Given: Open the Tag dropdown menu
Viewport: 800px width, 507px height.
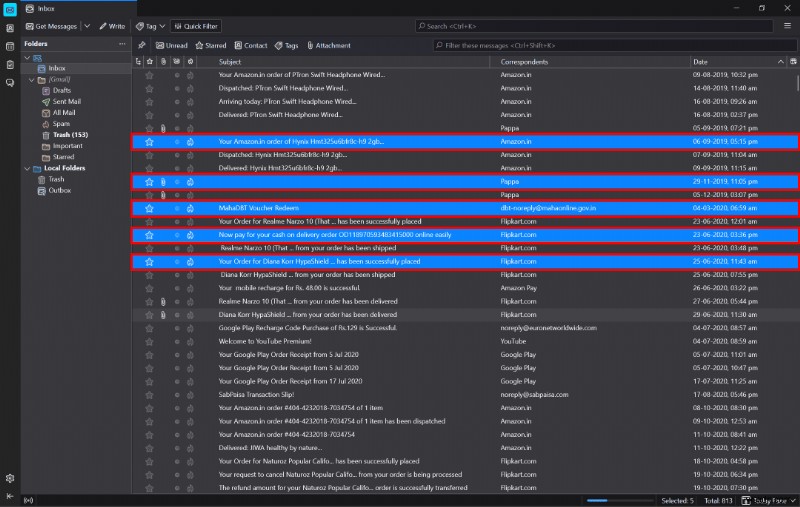Looking at the screenshot, I should click(x=151, y=26).
